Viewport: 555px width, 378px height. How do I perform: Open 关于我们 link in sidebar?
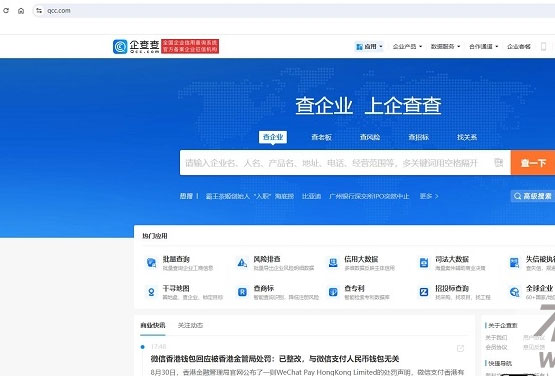click(496, 338)
